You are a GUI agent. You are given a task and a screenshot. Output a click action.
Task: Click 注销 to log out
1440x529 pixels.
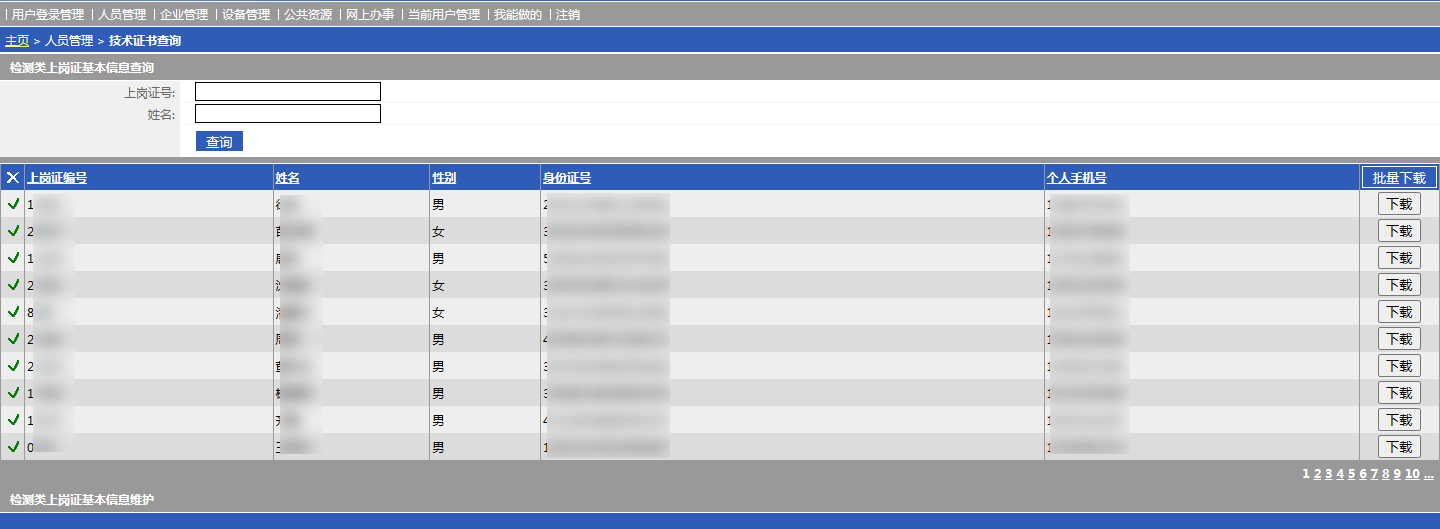pos(567,15)
